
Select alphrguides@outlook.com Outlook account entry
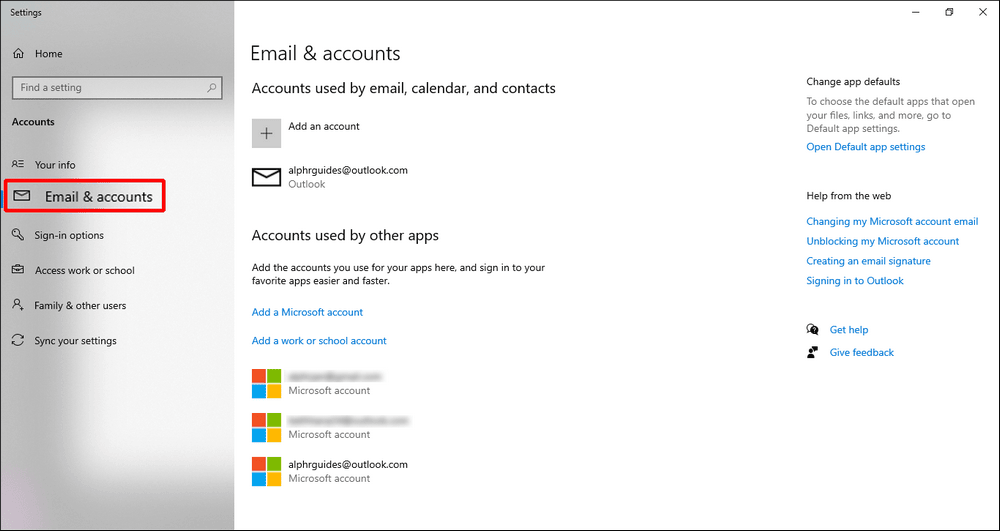click(x=330, y=177)
